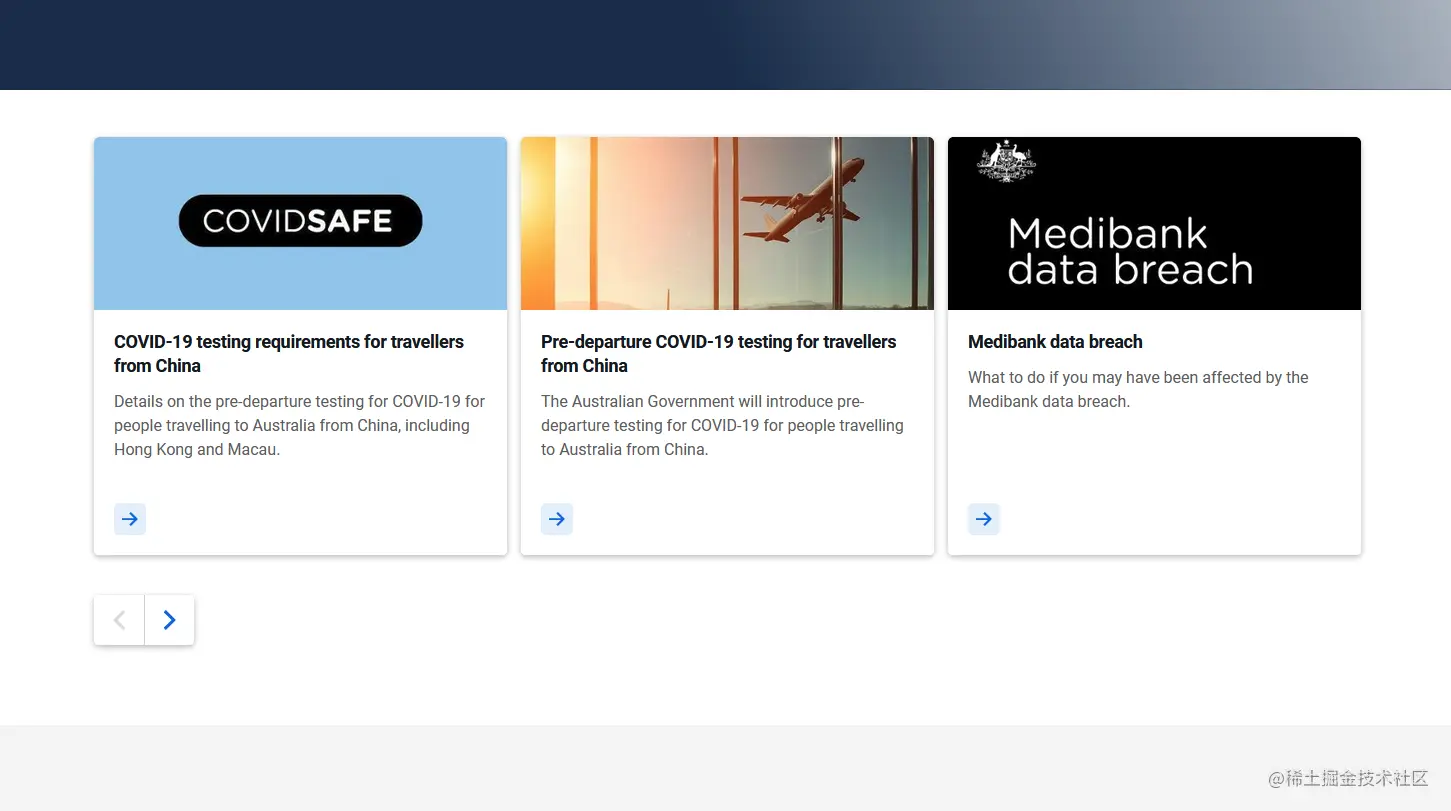Open the Medibank data breach banner image
This screenshot has height=811, width=1451.
click(x=1154, y=223)
